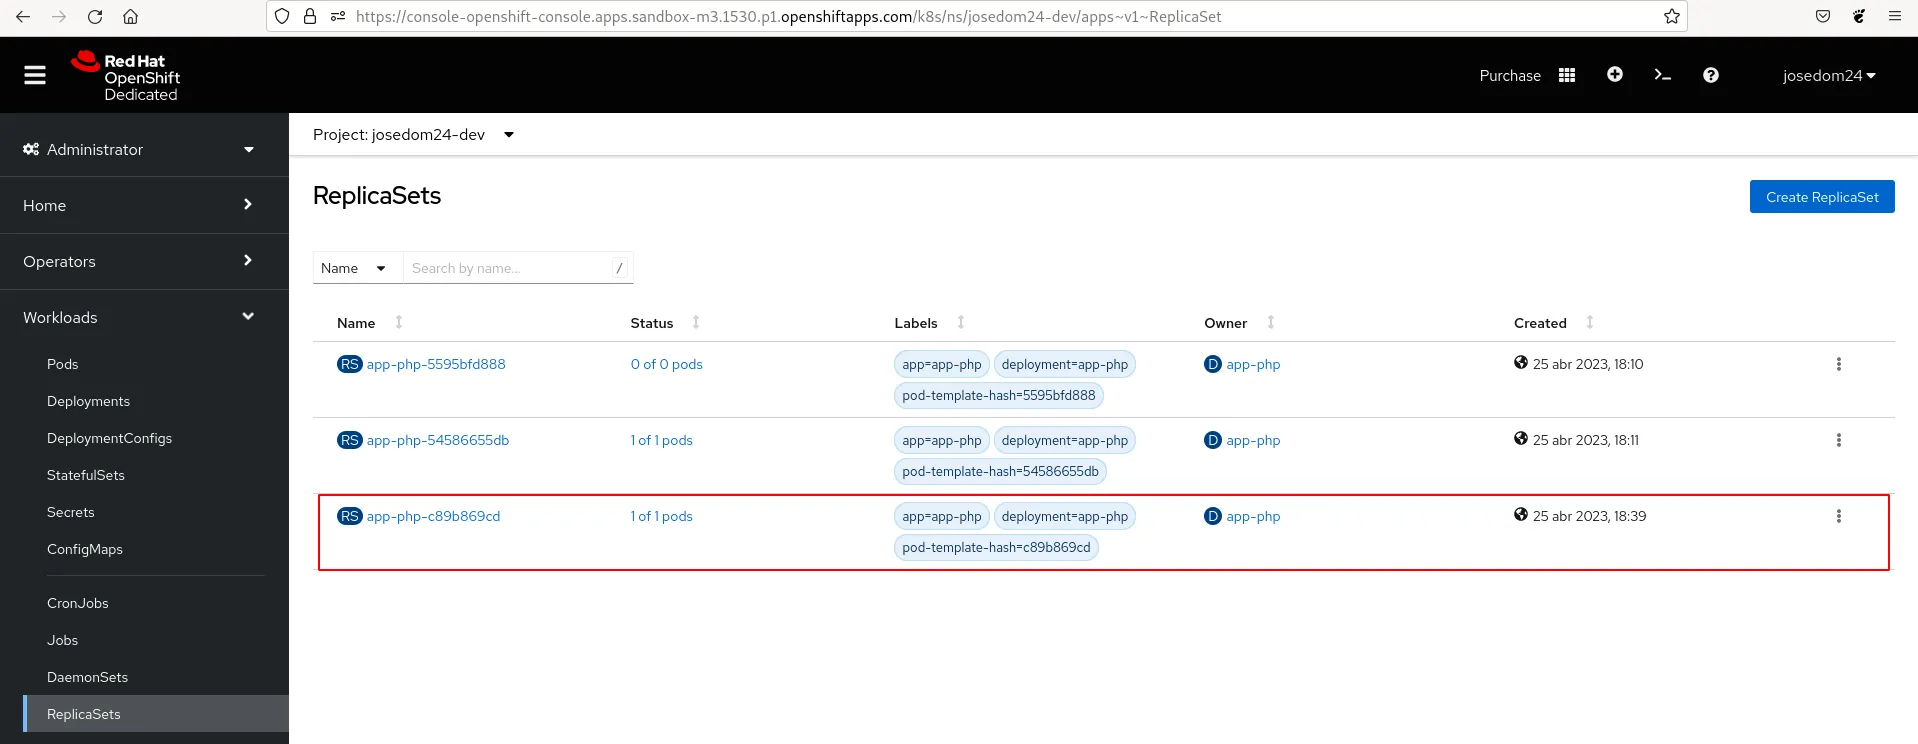Screen dimensions: 1918x744
Task: Click label pod-template-hash=c89b869cd
Action: tap(996, 547)
